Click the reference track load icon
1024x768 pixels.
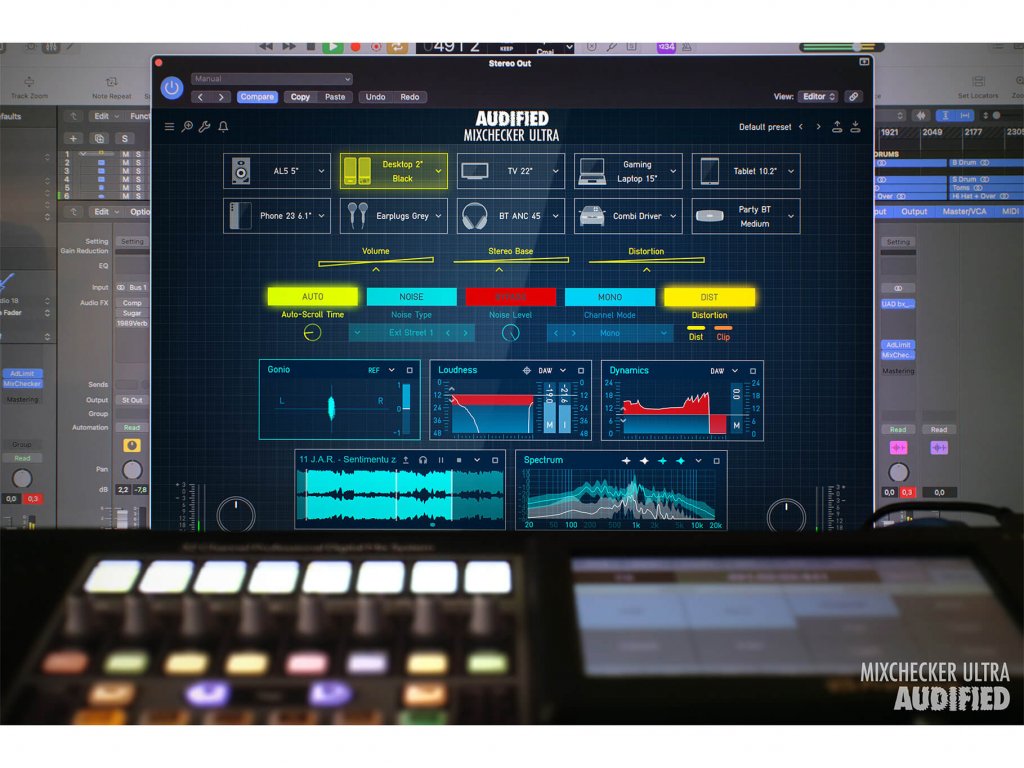coord(406,460)
